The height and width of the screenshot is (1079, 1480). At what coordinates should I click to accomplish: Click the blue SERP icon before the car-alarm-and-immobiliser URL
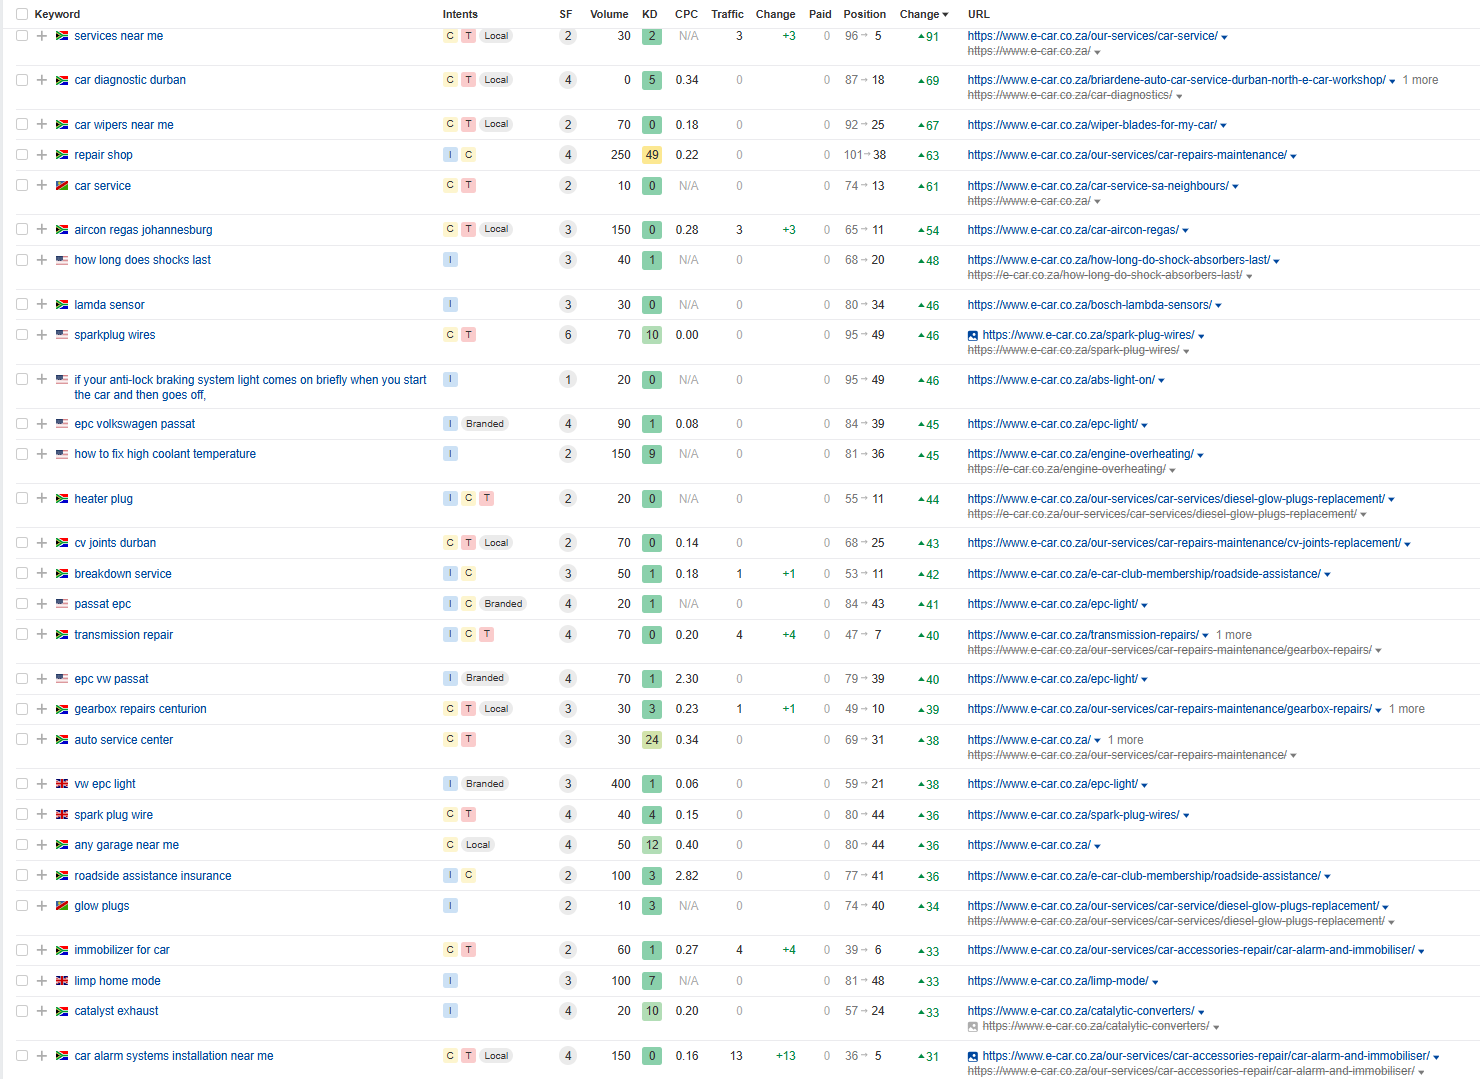coord(973,1056)
